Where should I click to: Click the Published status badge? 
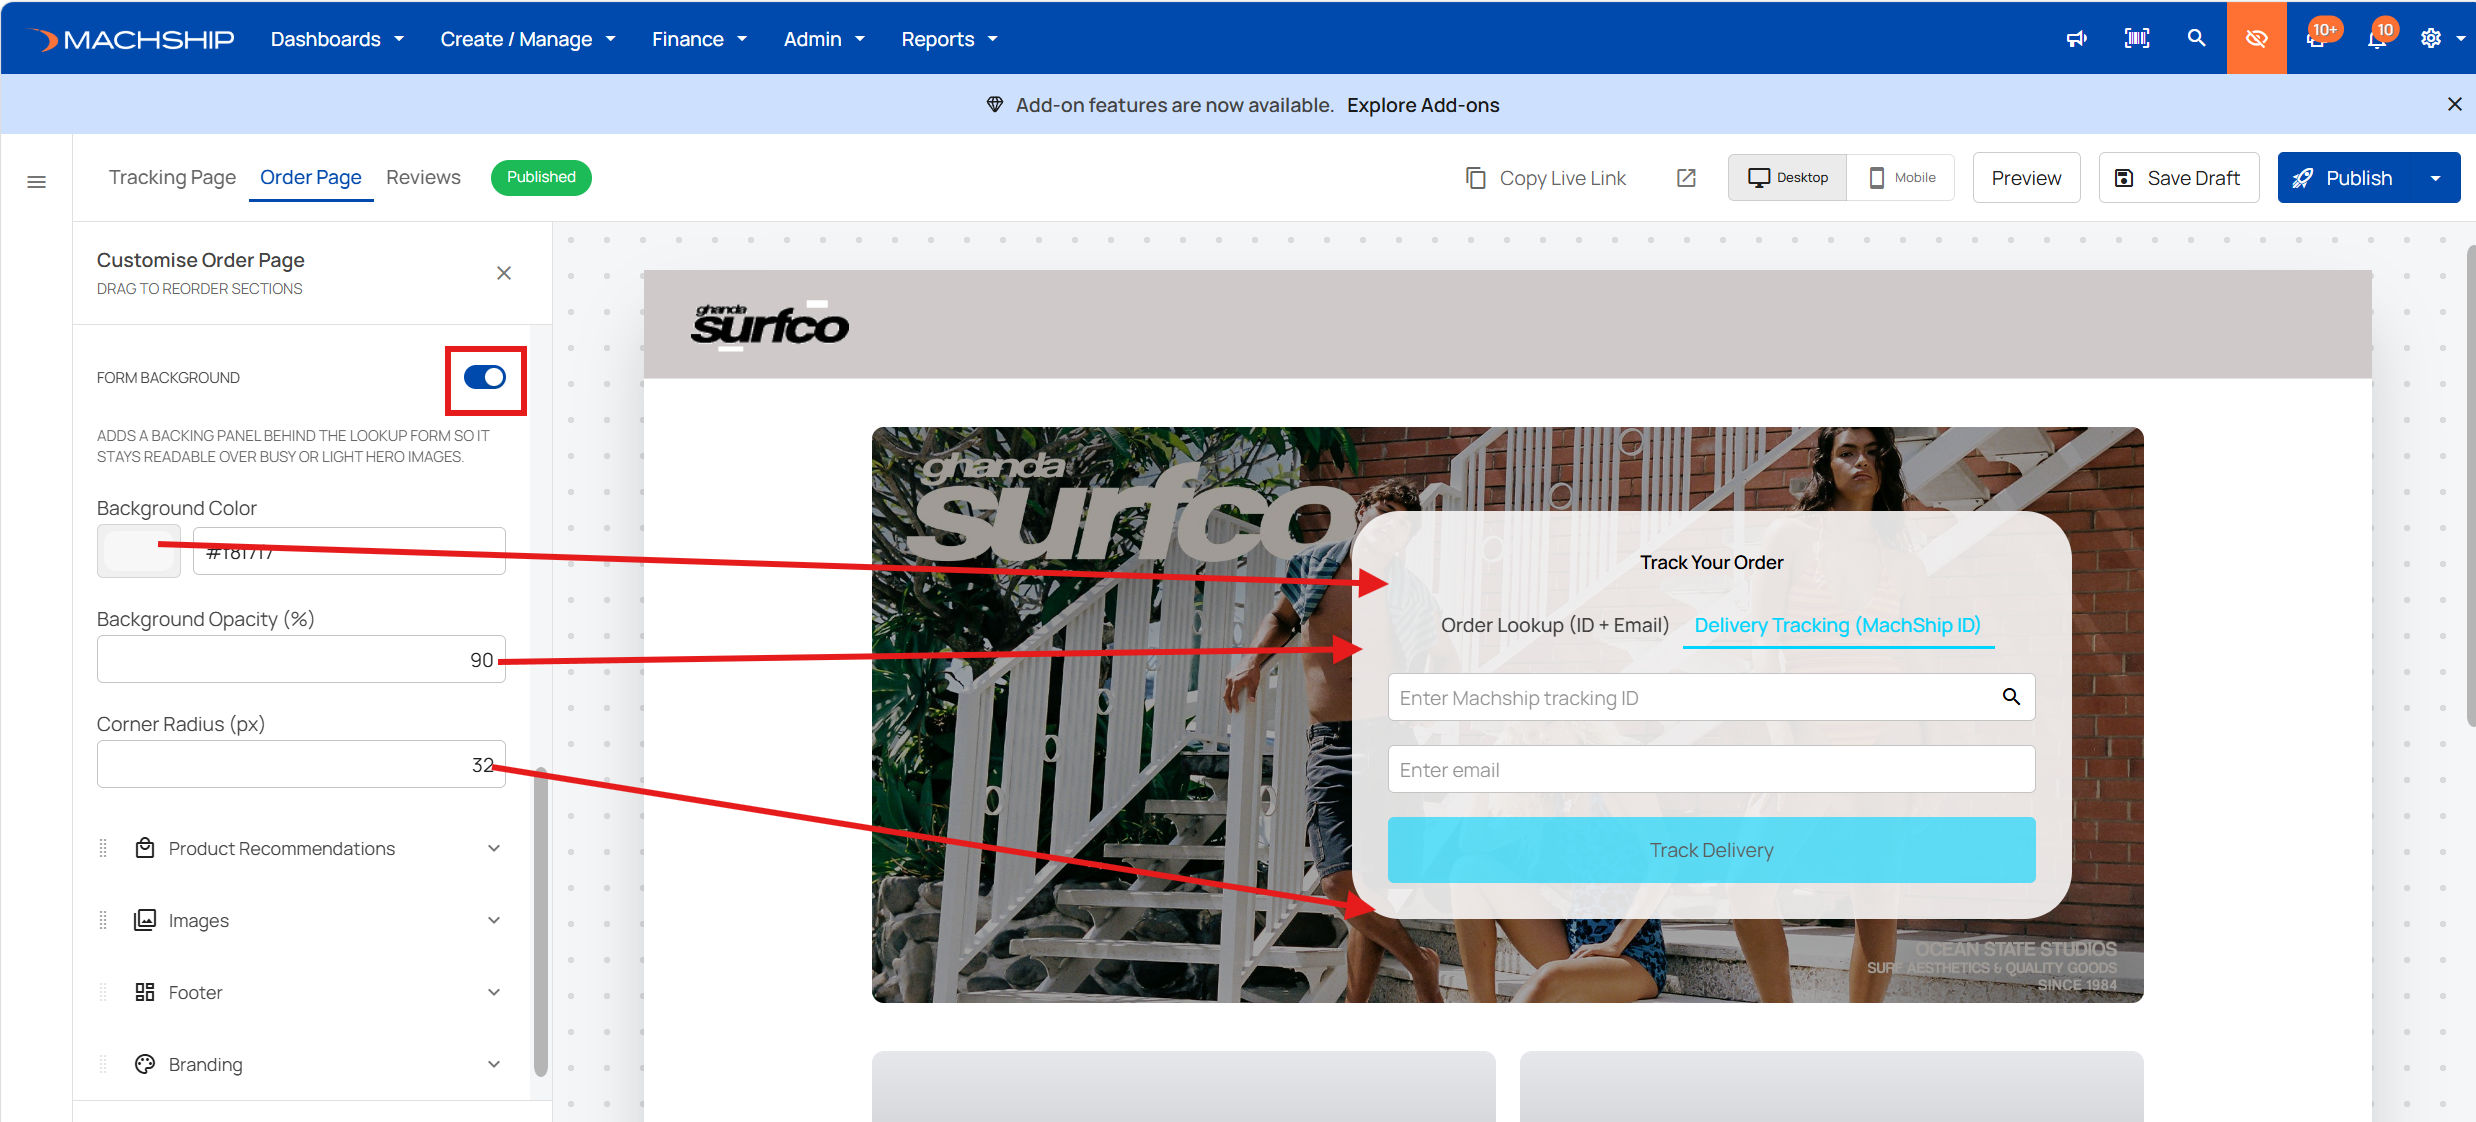(541, 177)
